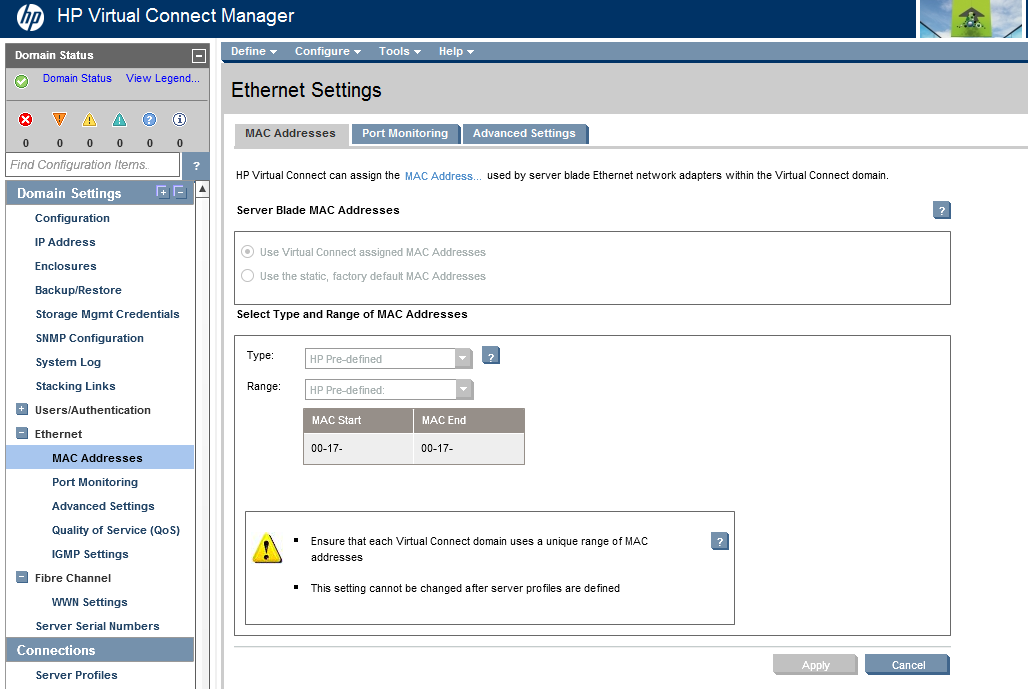This screenshot has height=689, width=1028.
Task: Click the sidebar scroll up arrow
Action: (x=203, y=189)
